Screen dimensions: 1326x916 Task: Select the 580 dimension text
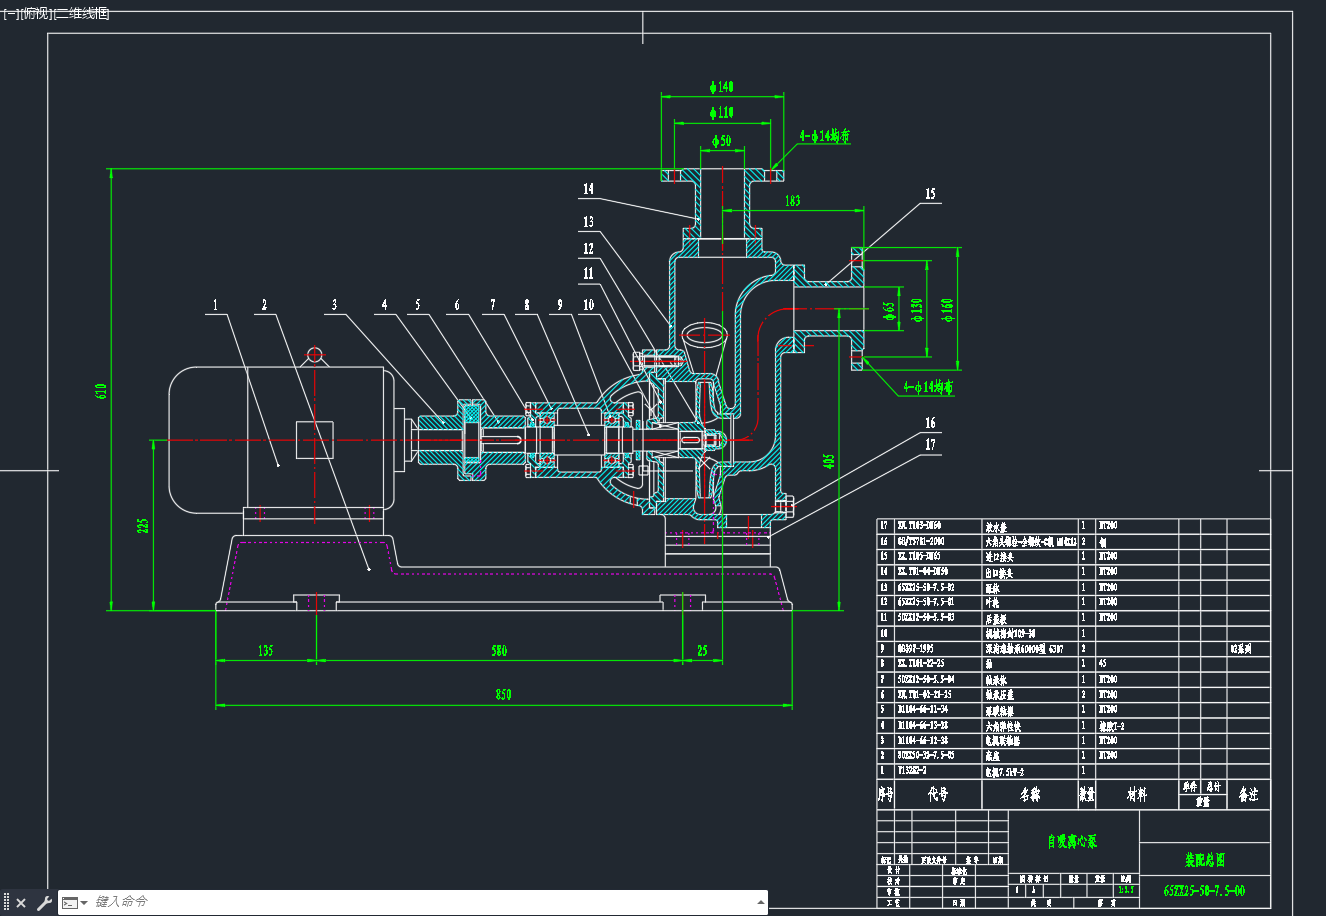[x=498, y=651]
